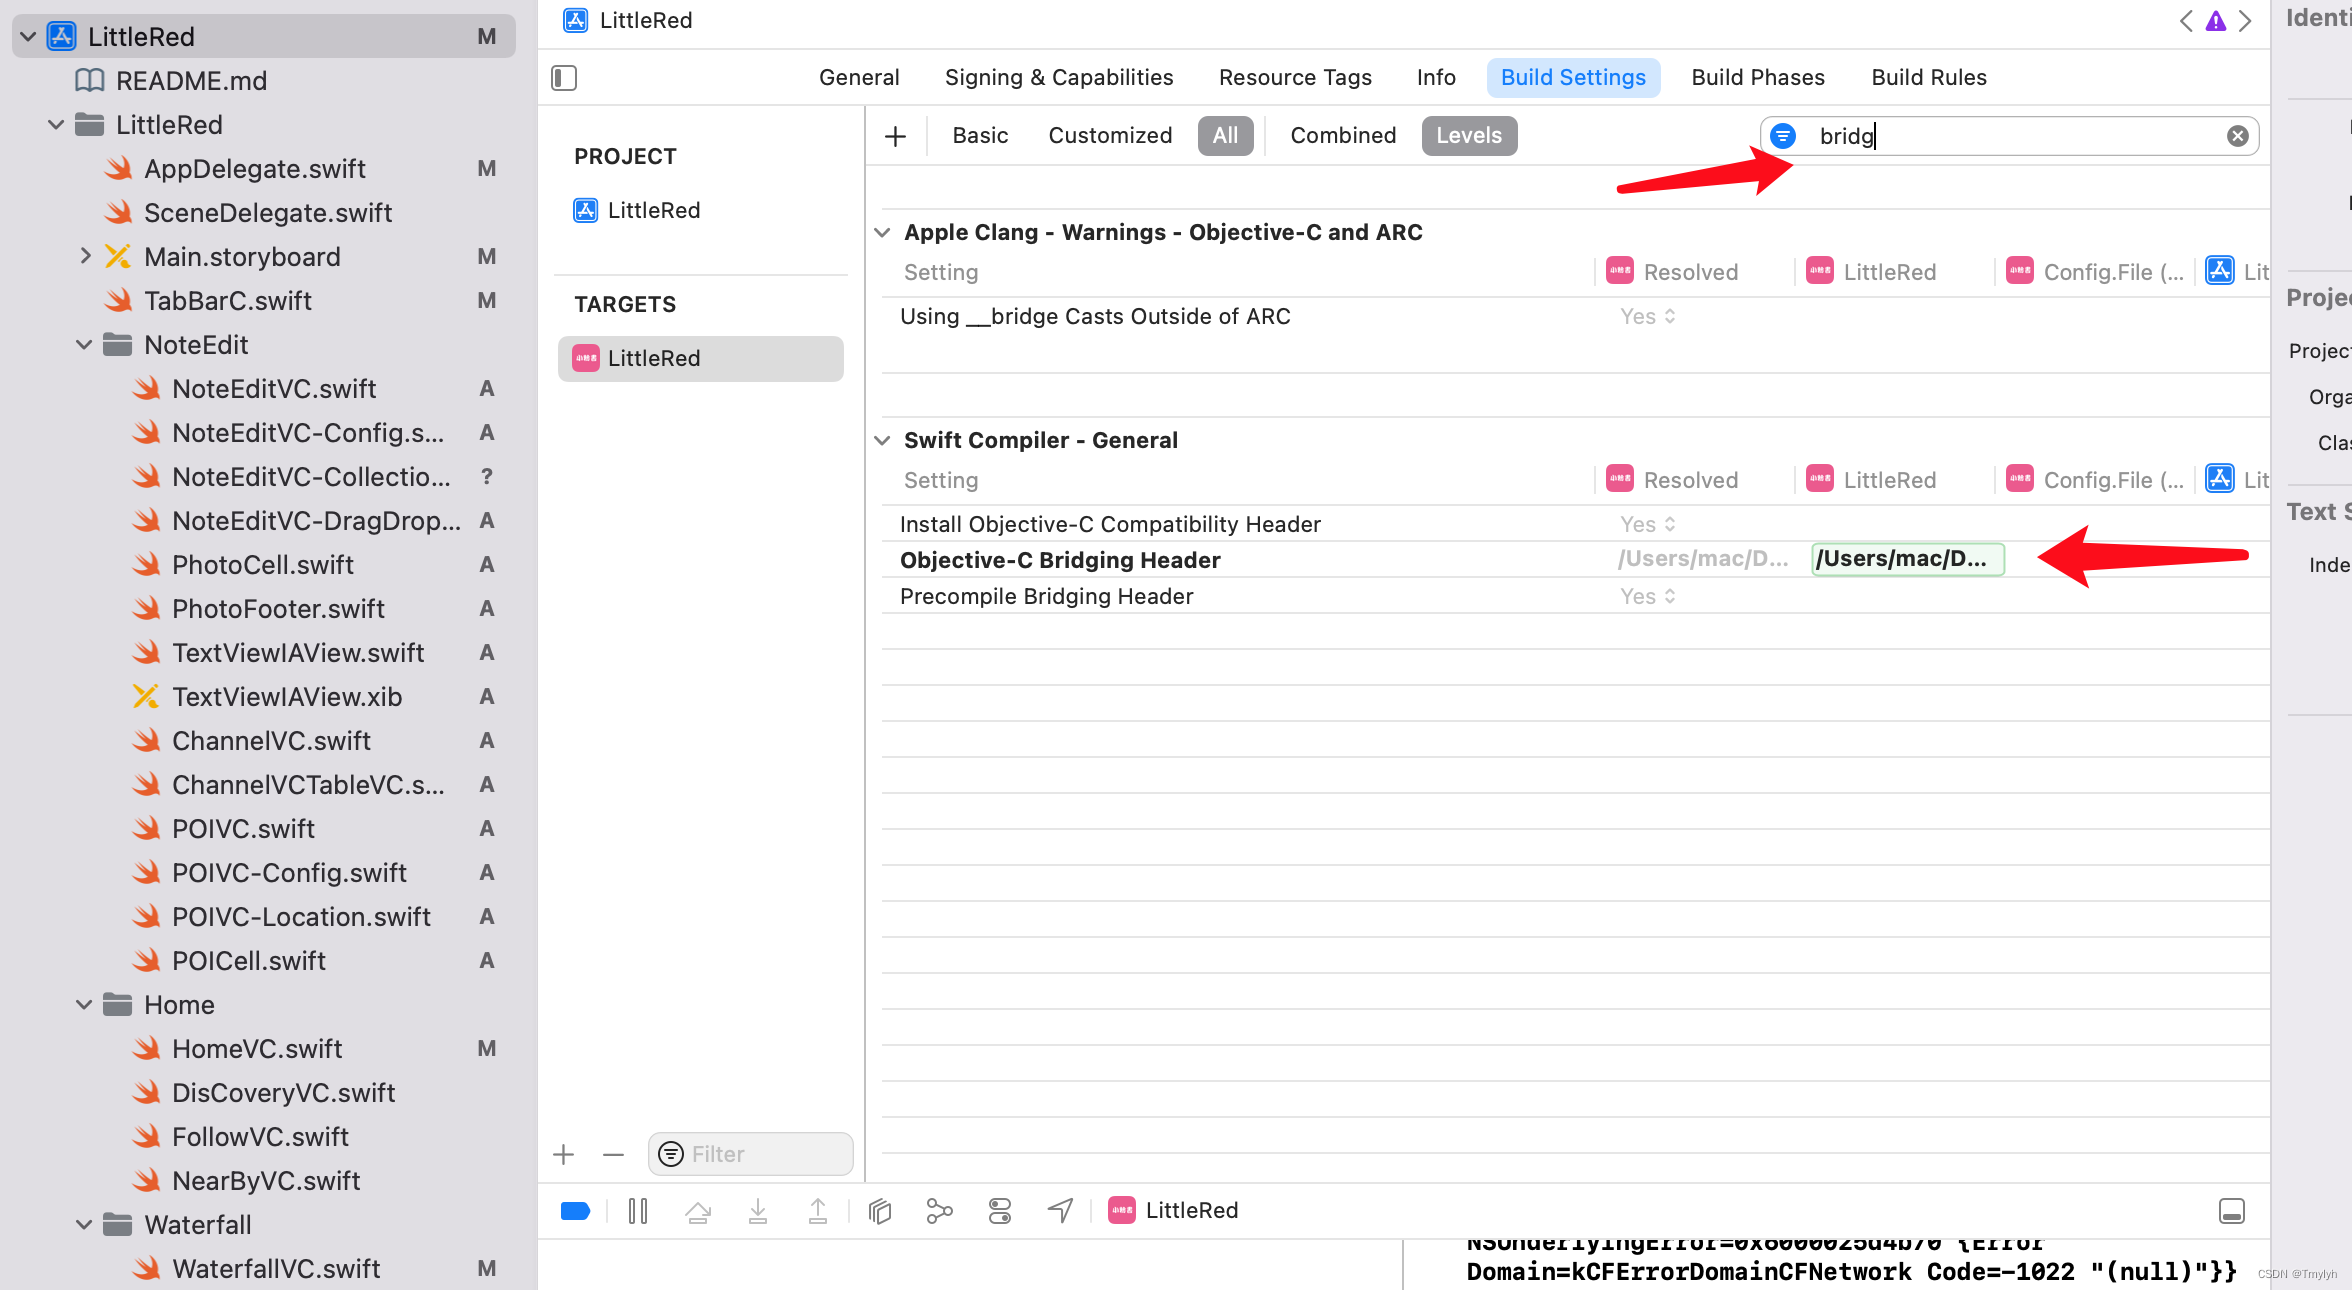Click LittleRed process in debug bar
This screenshot has height=1290, width=2352.
(x=1173, y=1211)
